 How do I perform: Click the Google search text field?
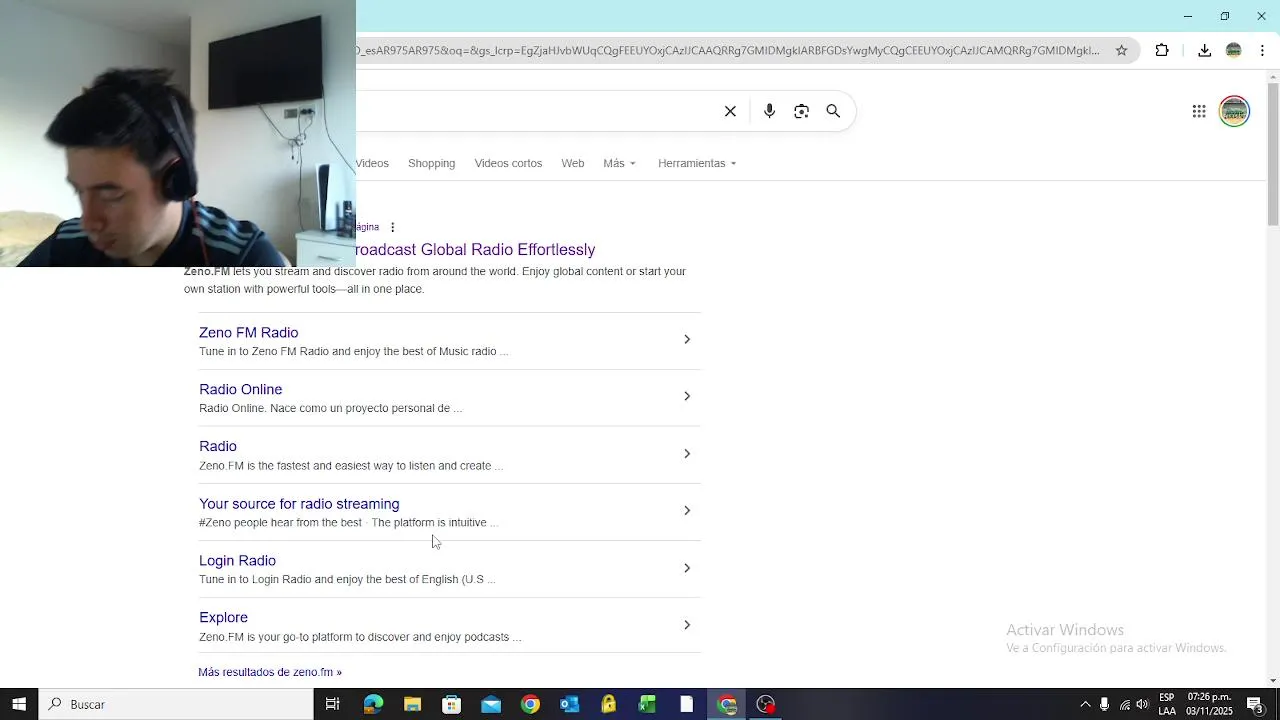pos(535,111)
